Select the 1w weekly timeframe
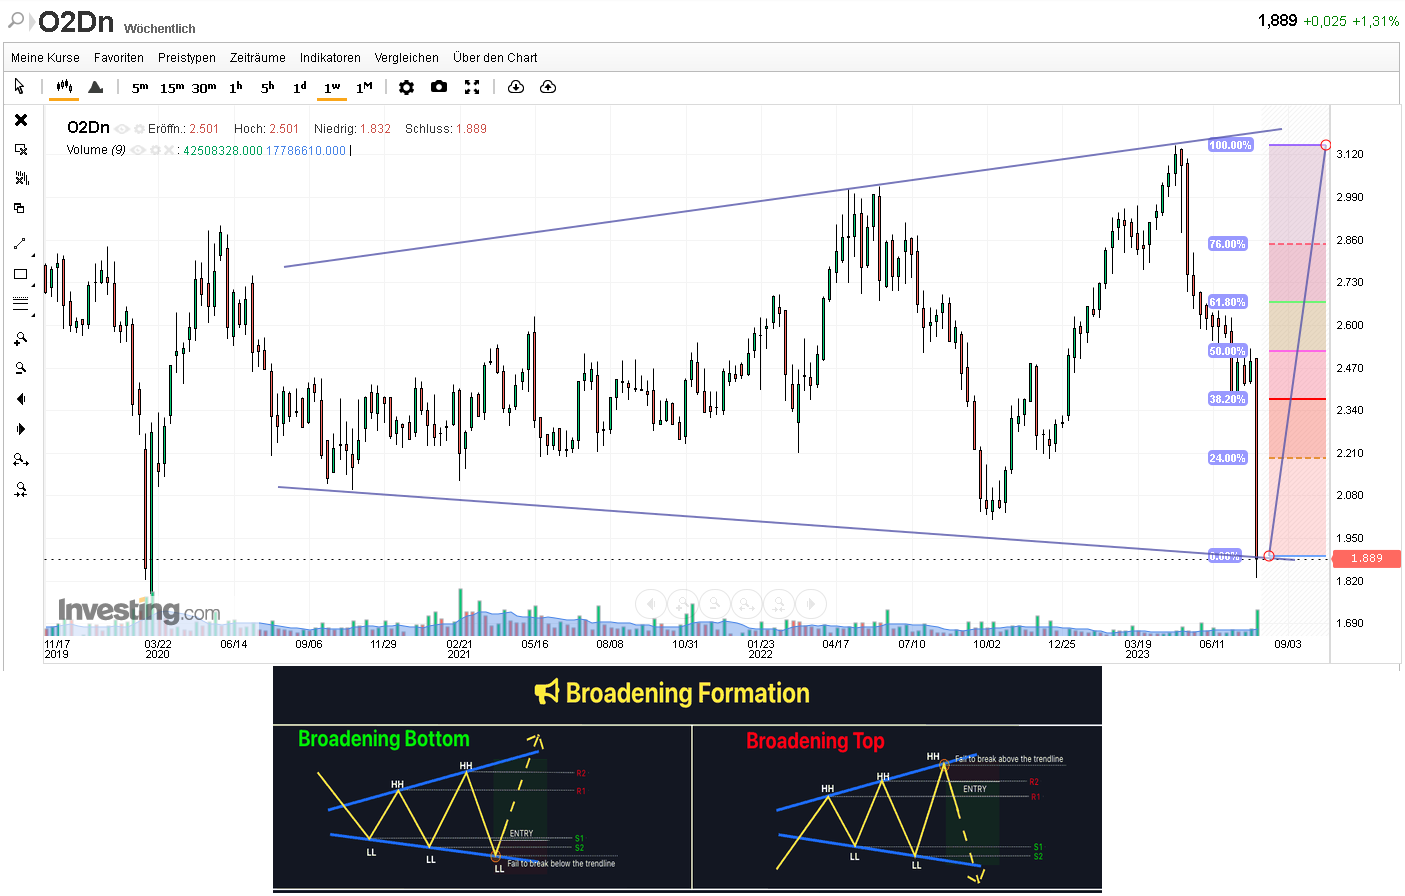1405x896 pixels. click(333, 87)
